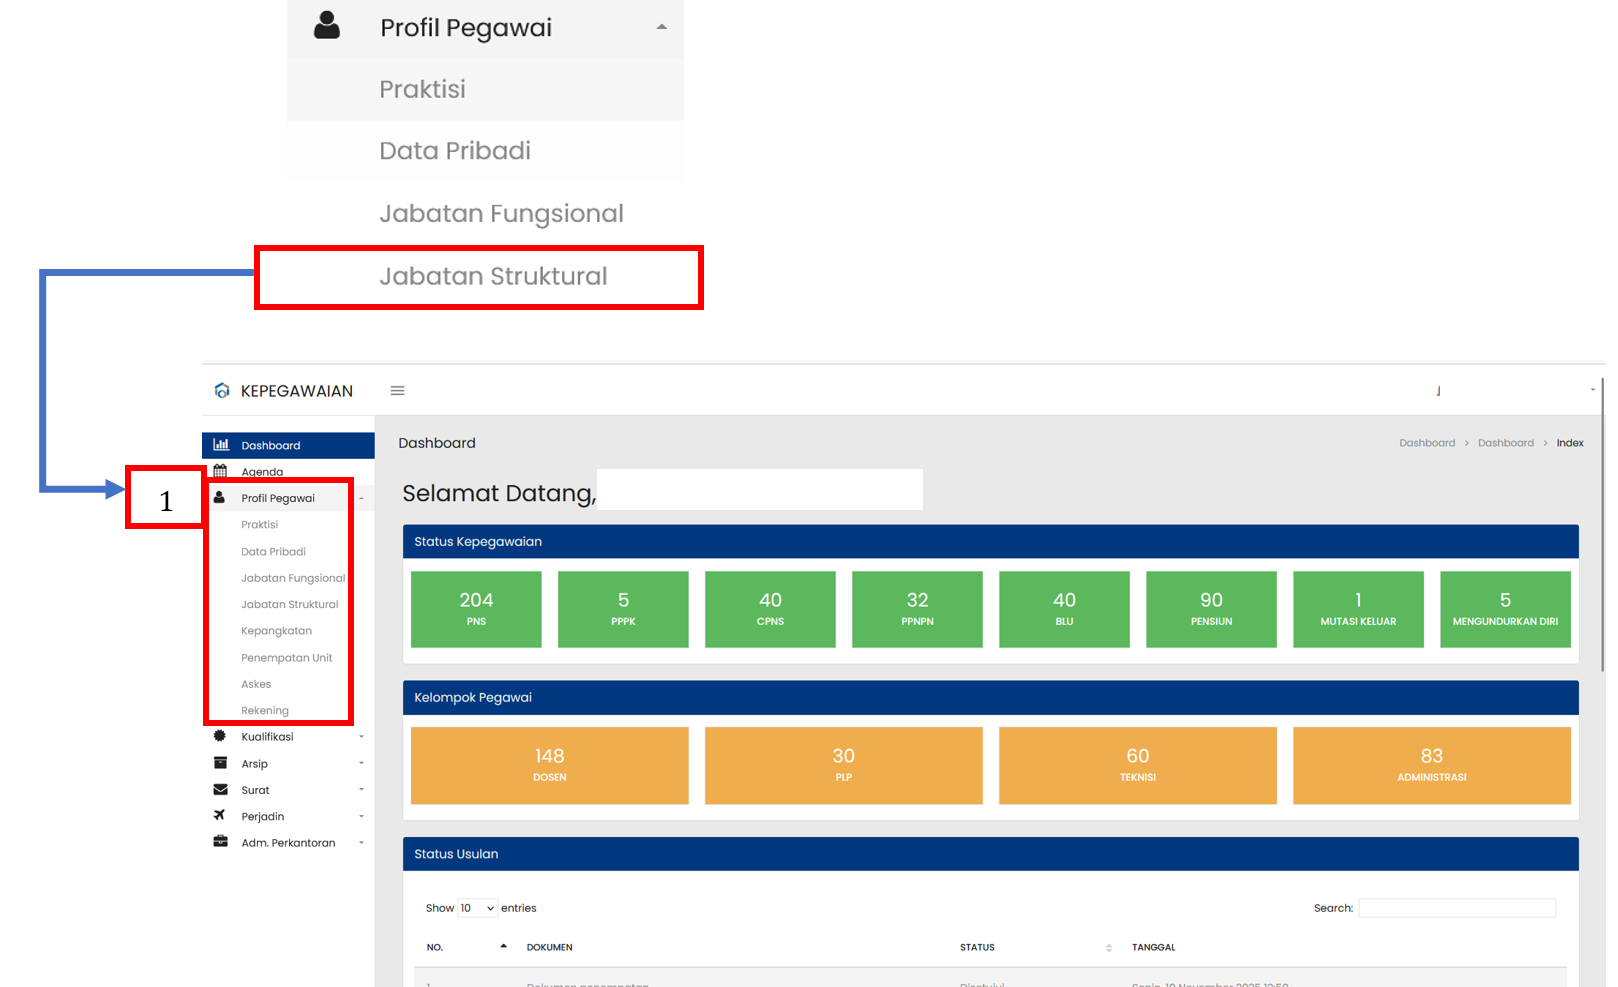Open the Rekening sidebar submenu item

(265, 711)
